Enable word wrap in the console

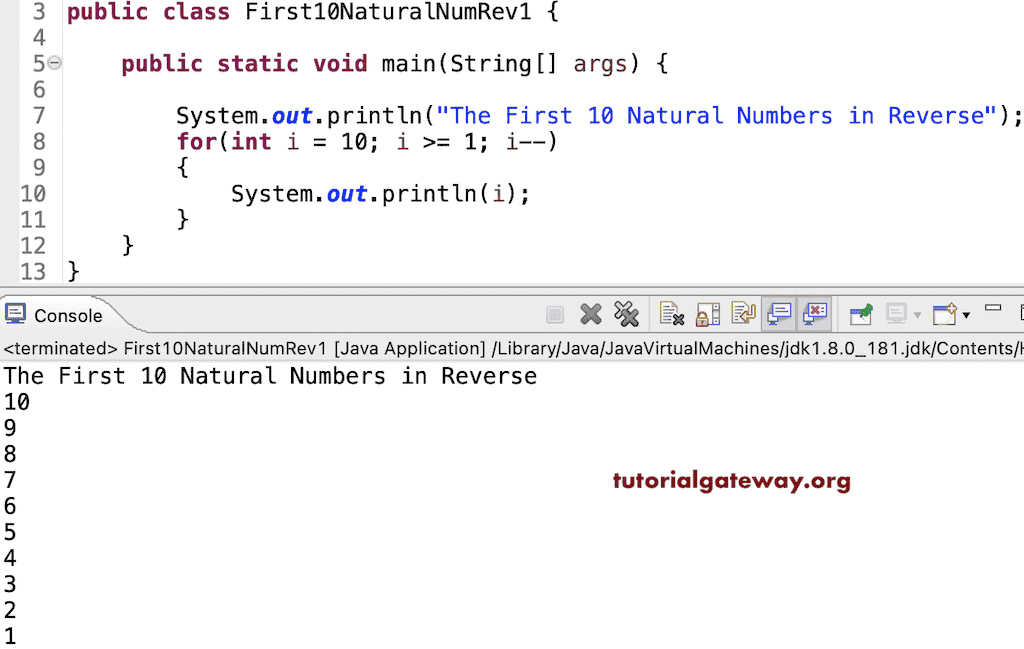[743, 313]
